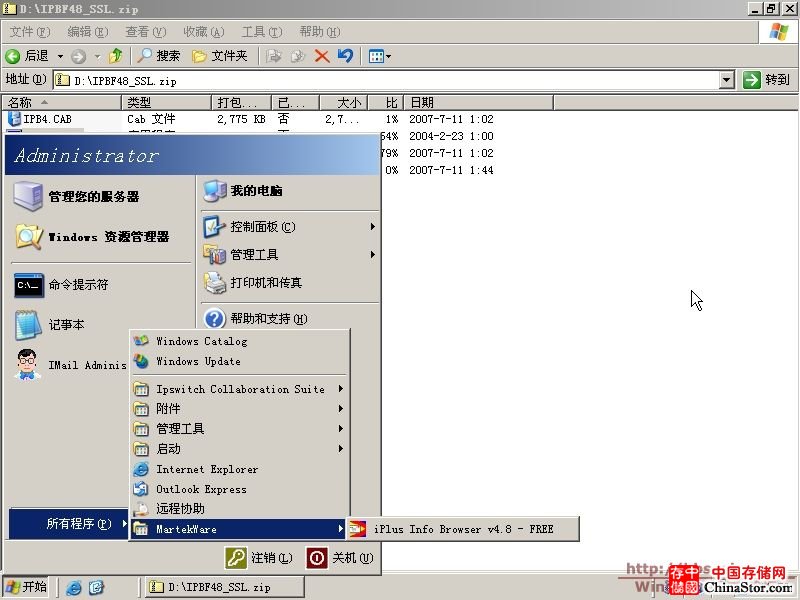Toggle the Folders (文件夹) pane button
Screen dimensions: 800x600
tap(219, 56)
